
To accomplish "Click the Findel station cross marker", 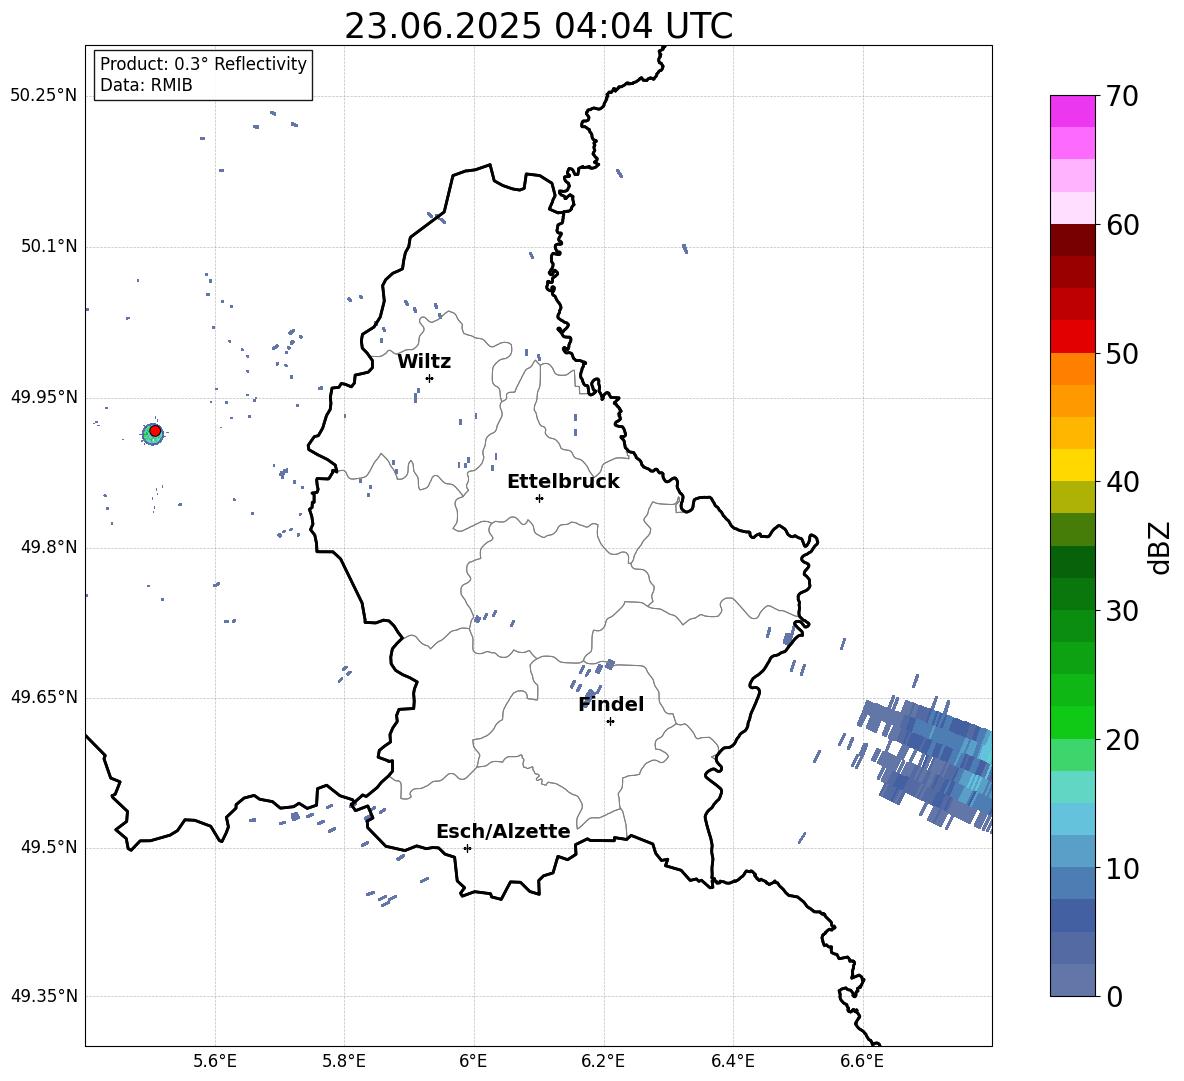I will (610, 721).
